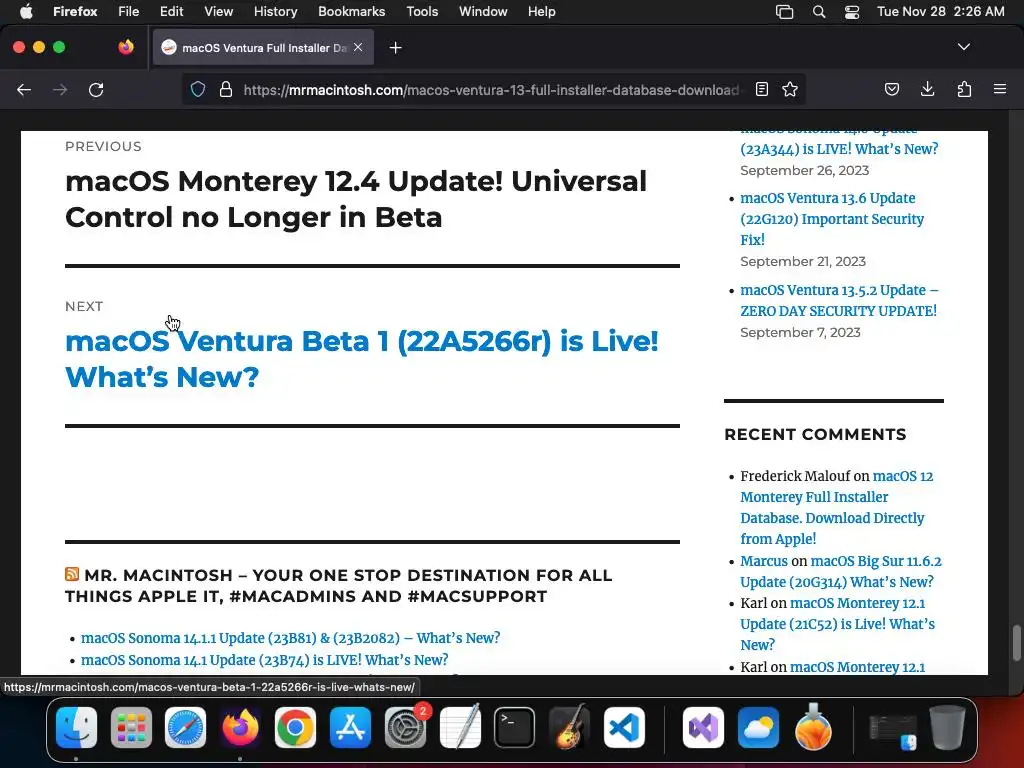Open the View menu
1024x768 pixels.
point(218,12)
